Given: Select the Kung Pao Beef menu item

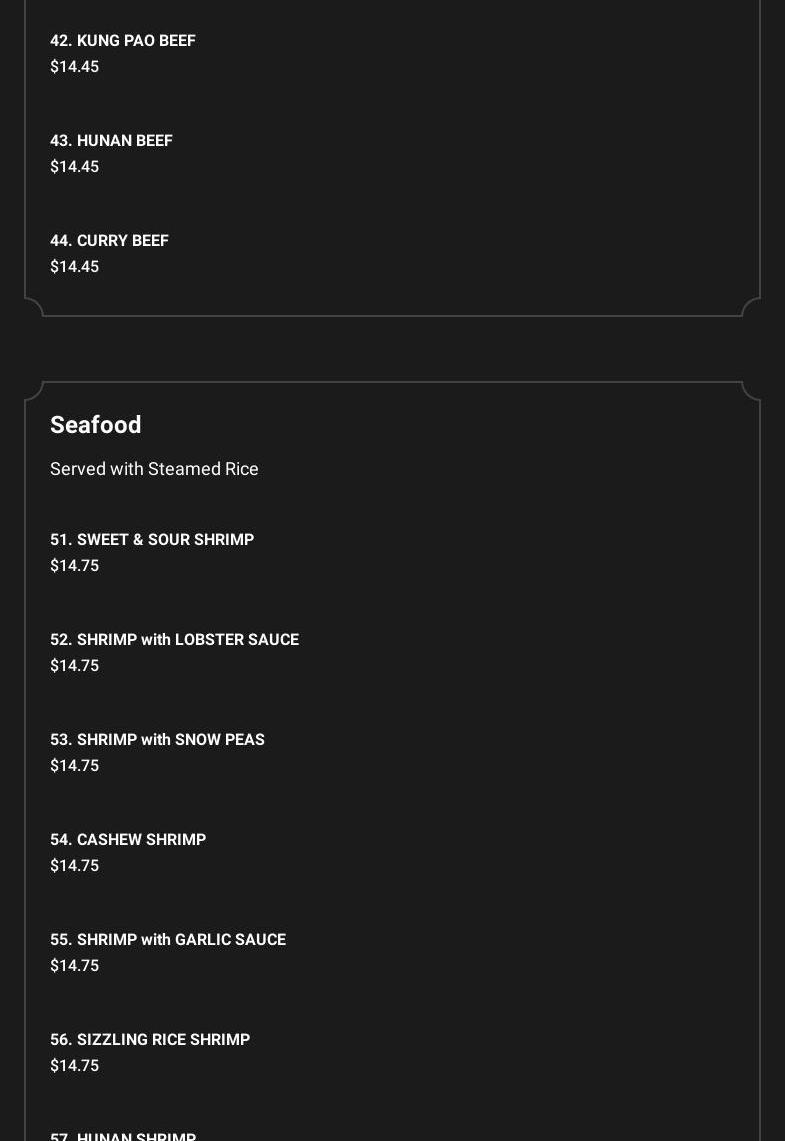Looking at the screenshot, I should [123, 41].
